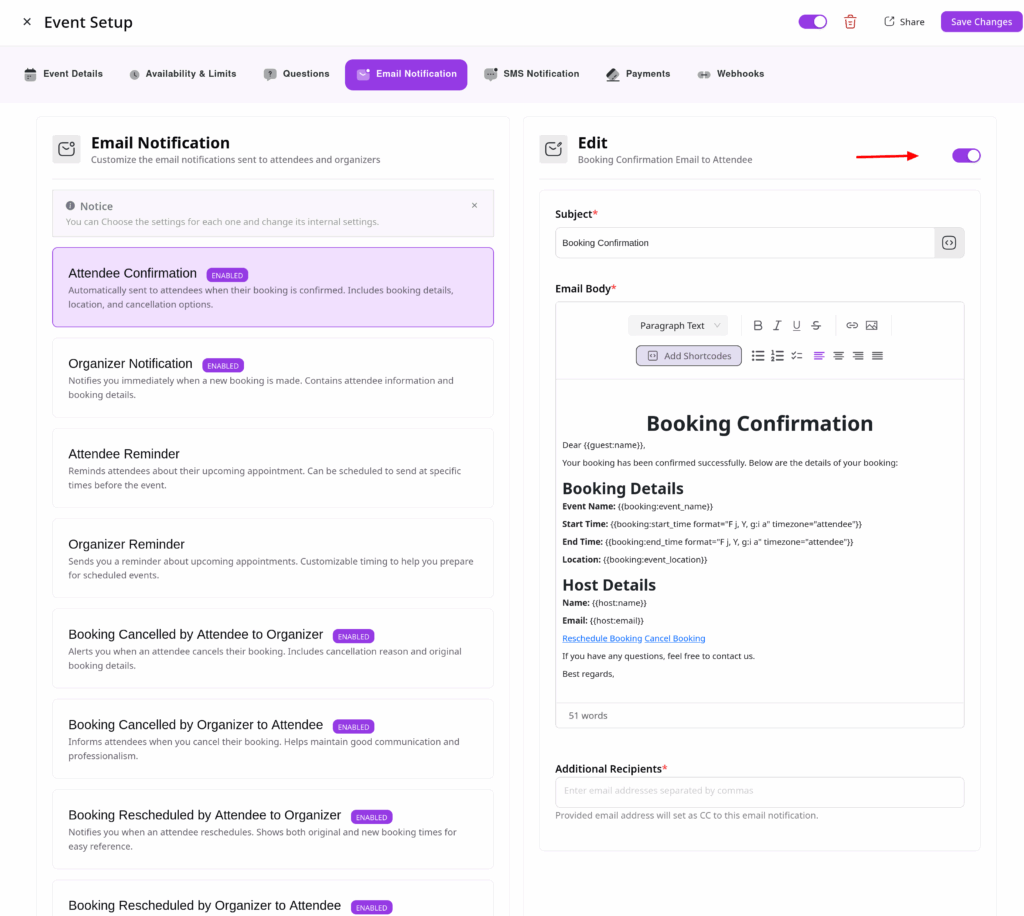Insert shortcode into Subject via code icon
1024x916 pixels.
coord(949,243)
